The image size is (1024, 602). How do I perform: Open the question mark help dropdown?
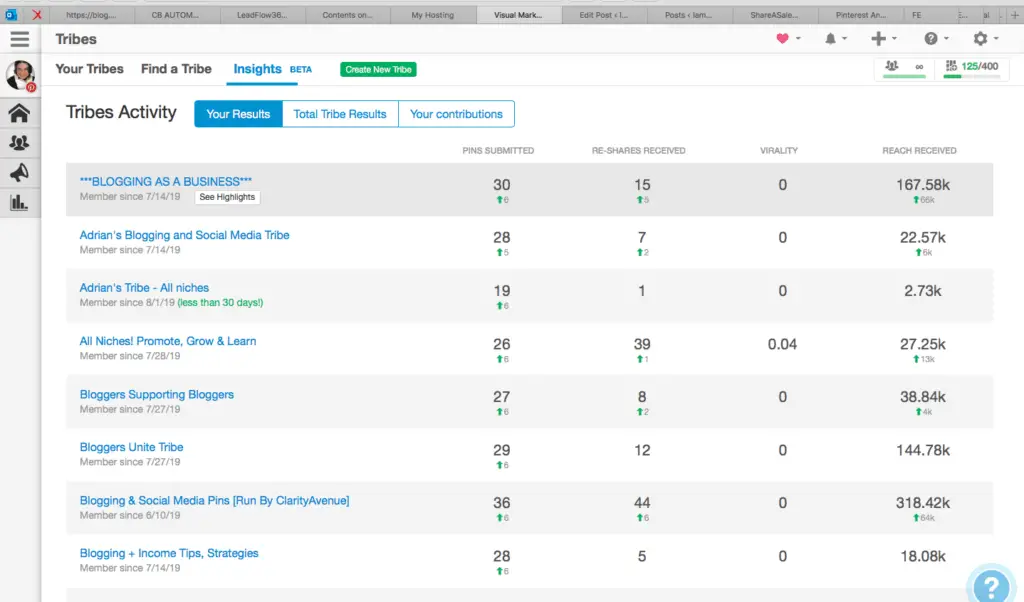click(x=936, y=39)
